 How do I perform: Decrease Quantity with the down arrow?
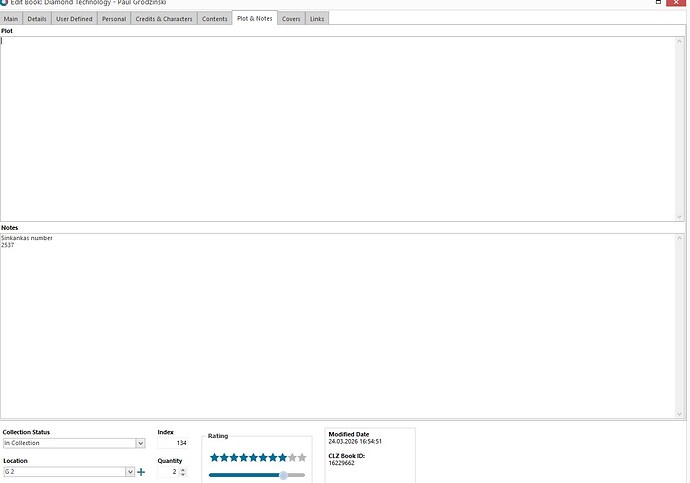pyautogui.click(x=184, y=474)
